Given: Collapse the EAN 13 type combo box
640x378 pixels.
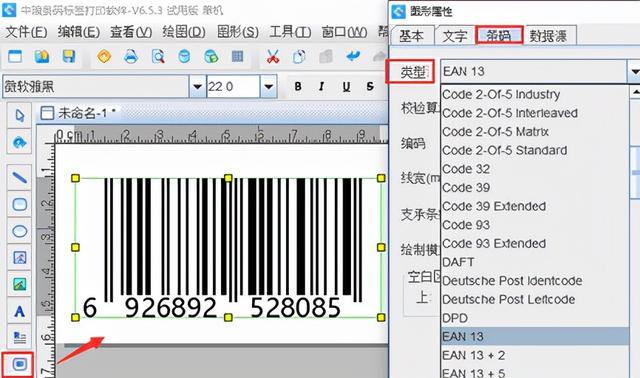Looking at the screenshot, I should tap(633, 72).
